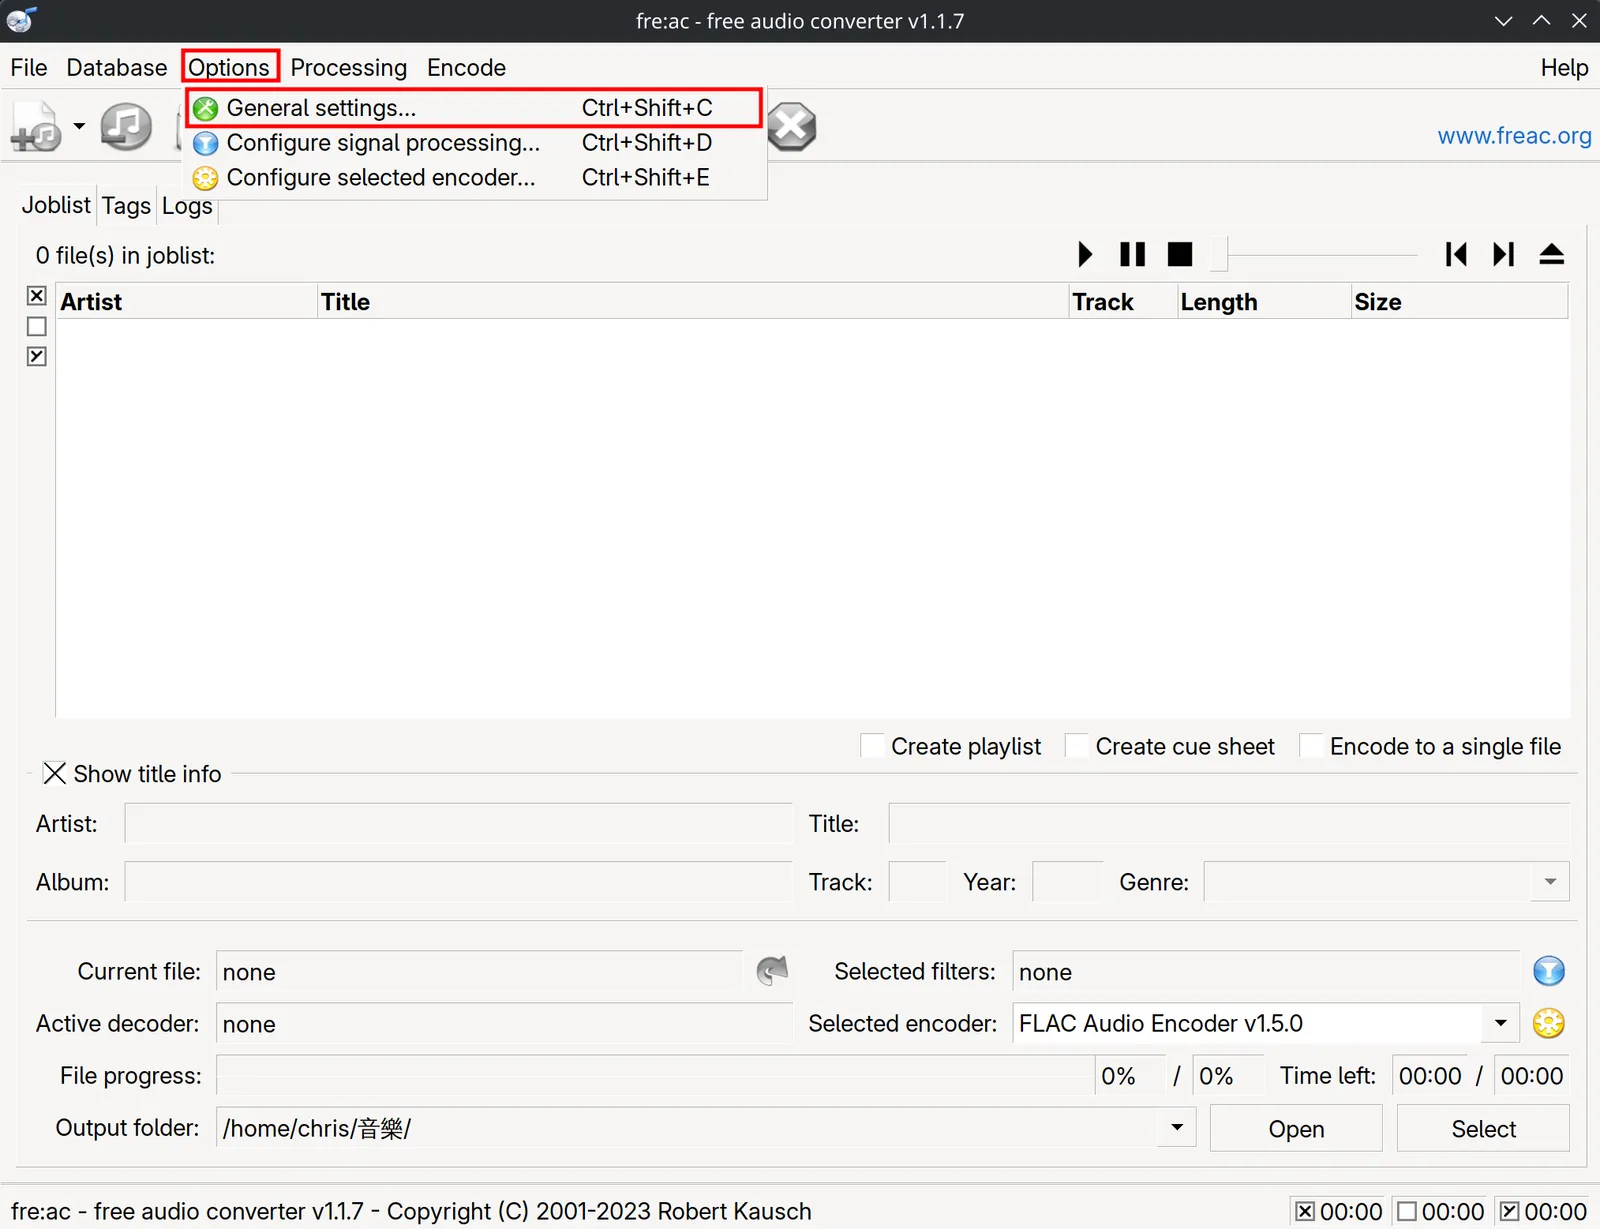Switch to the Joblist tab

pyautogui.click(x=56, y=205)
